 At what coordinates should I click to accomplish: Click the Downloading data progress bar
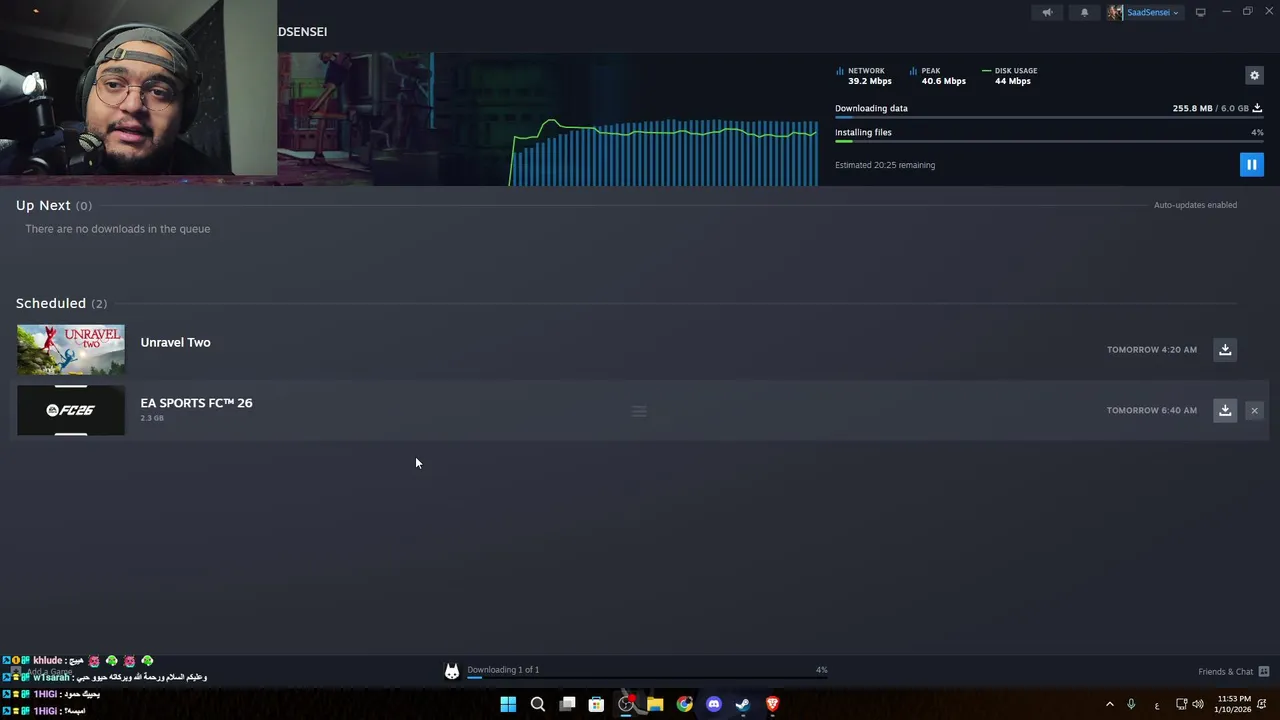[x=1049, y=118]
